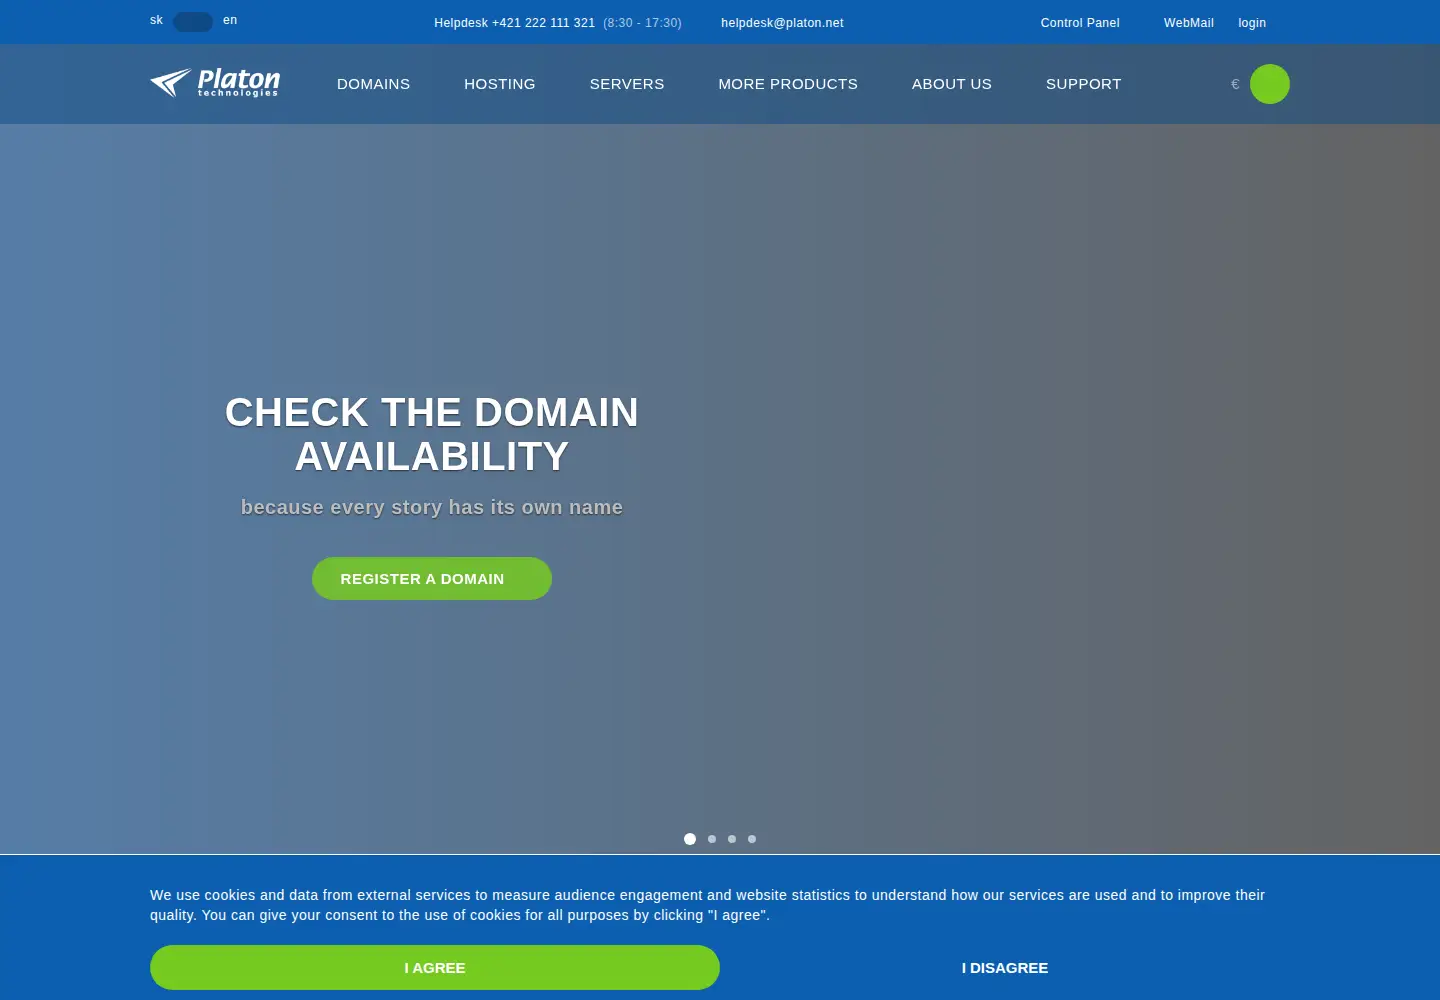Open the SUPPORT menu

pyautogui.click(x=1084, y=84)
